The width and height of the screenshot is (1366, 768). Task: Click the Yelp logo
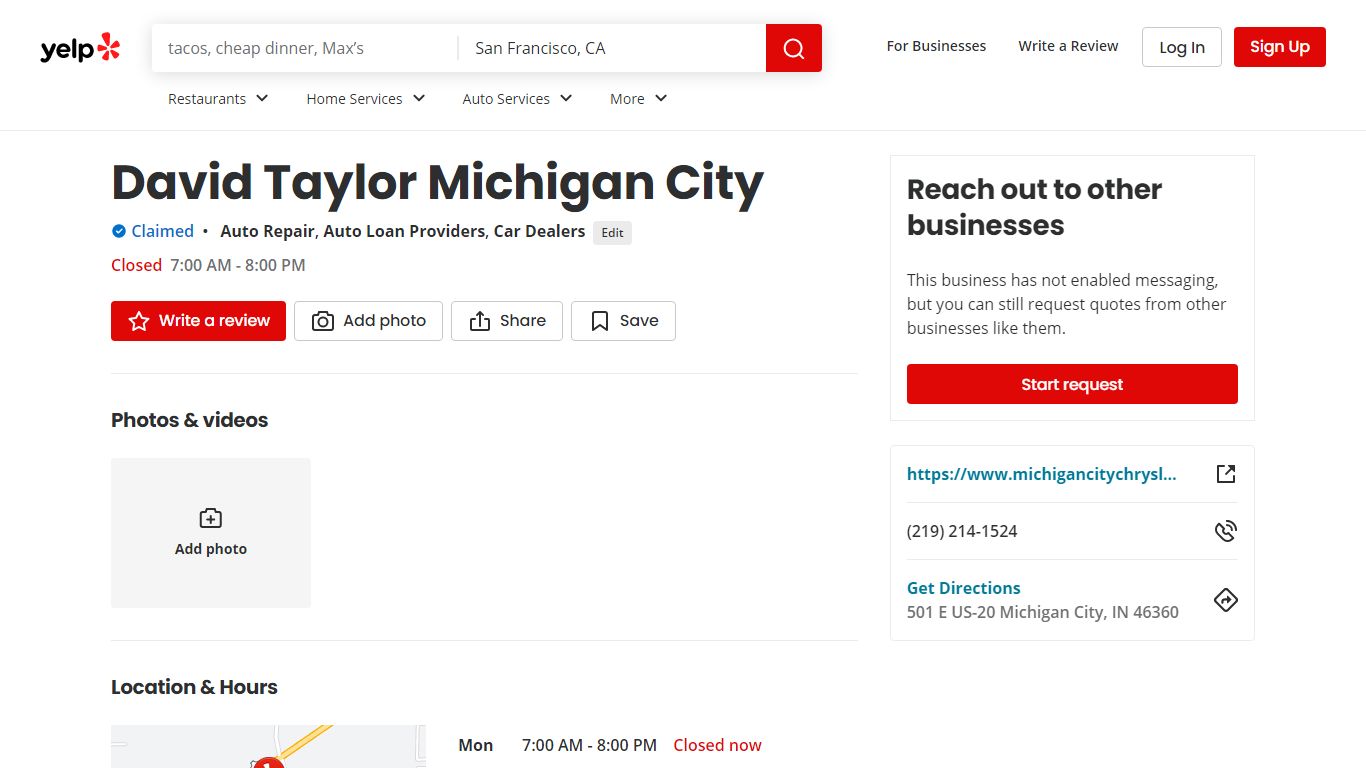pos(80,48)
